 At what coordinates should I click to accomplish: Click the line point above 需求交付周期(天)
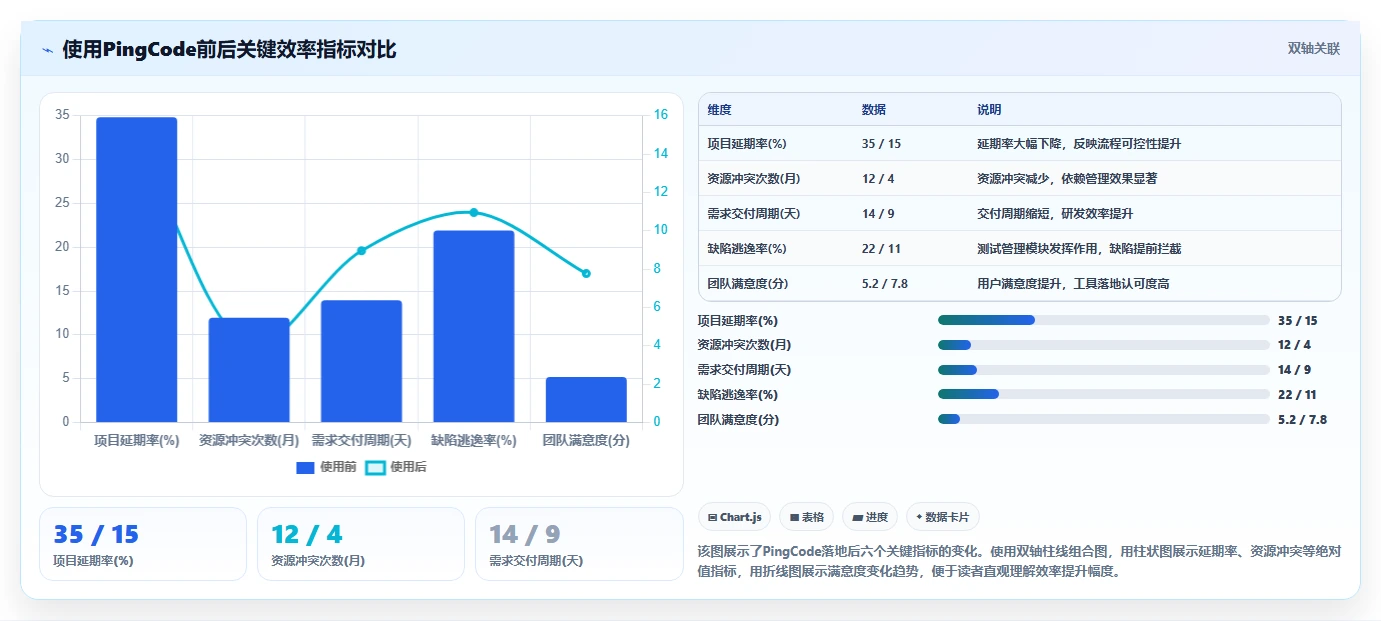361,250
